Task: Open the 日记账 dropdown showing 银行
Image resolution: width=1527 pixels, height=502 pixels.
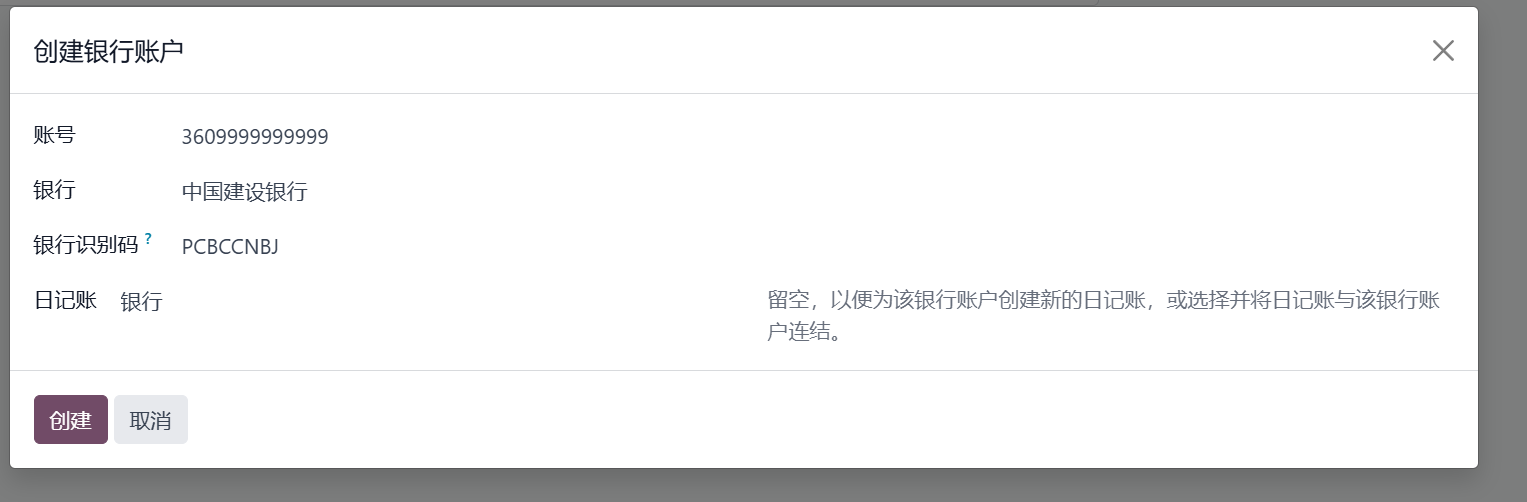Action: click(x=432, y=302)
